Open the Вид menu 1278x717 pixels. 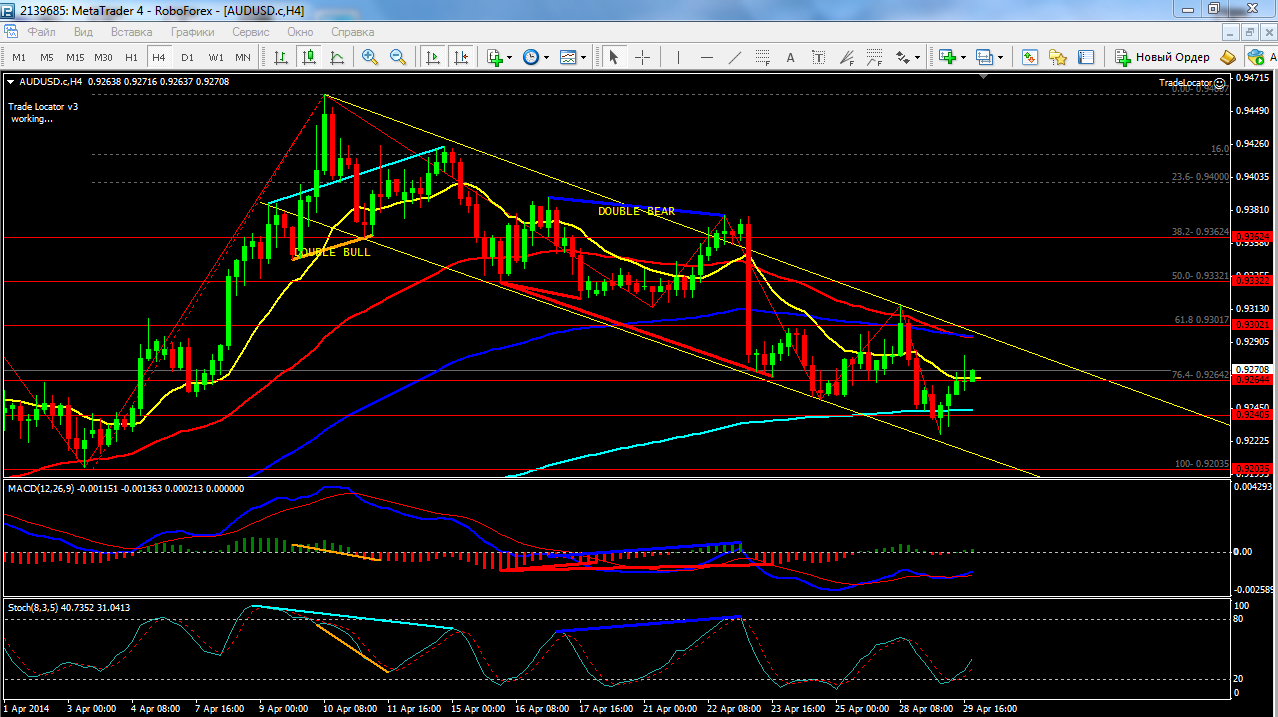[83, 32]
